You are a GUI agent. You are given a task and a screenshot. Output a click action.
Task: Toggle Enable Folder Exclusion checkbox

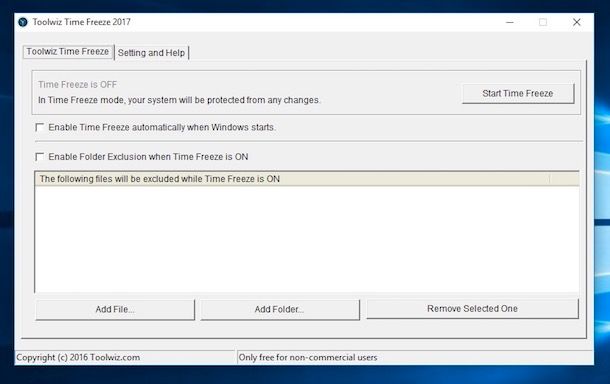39,157
